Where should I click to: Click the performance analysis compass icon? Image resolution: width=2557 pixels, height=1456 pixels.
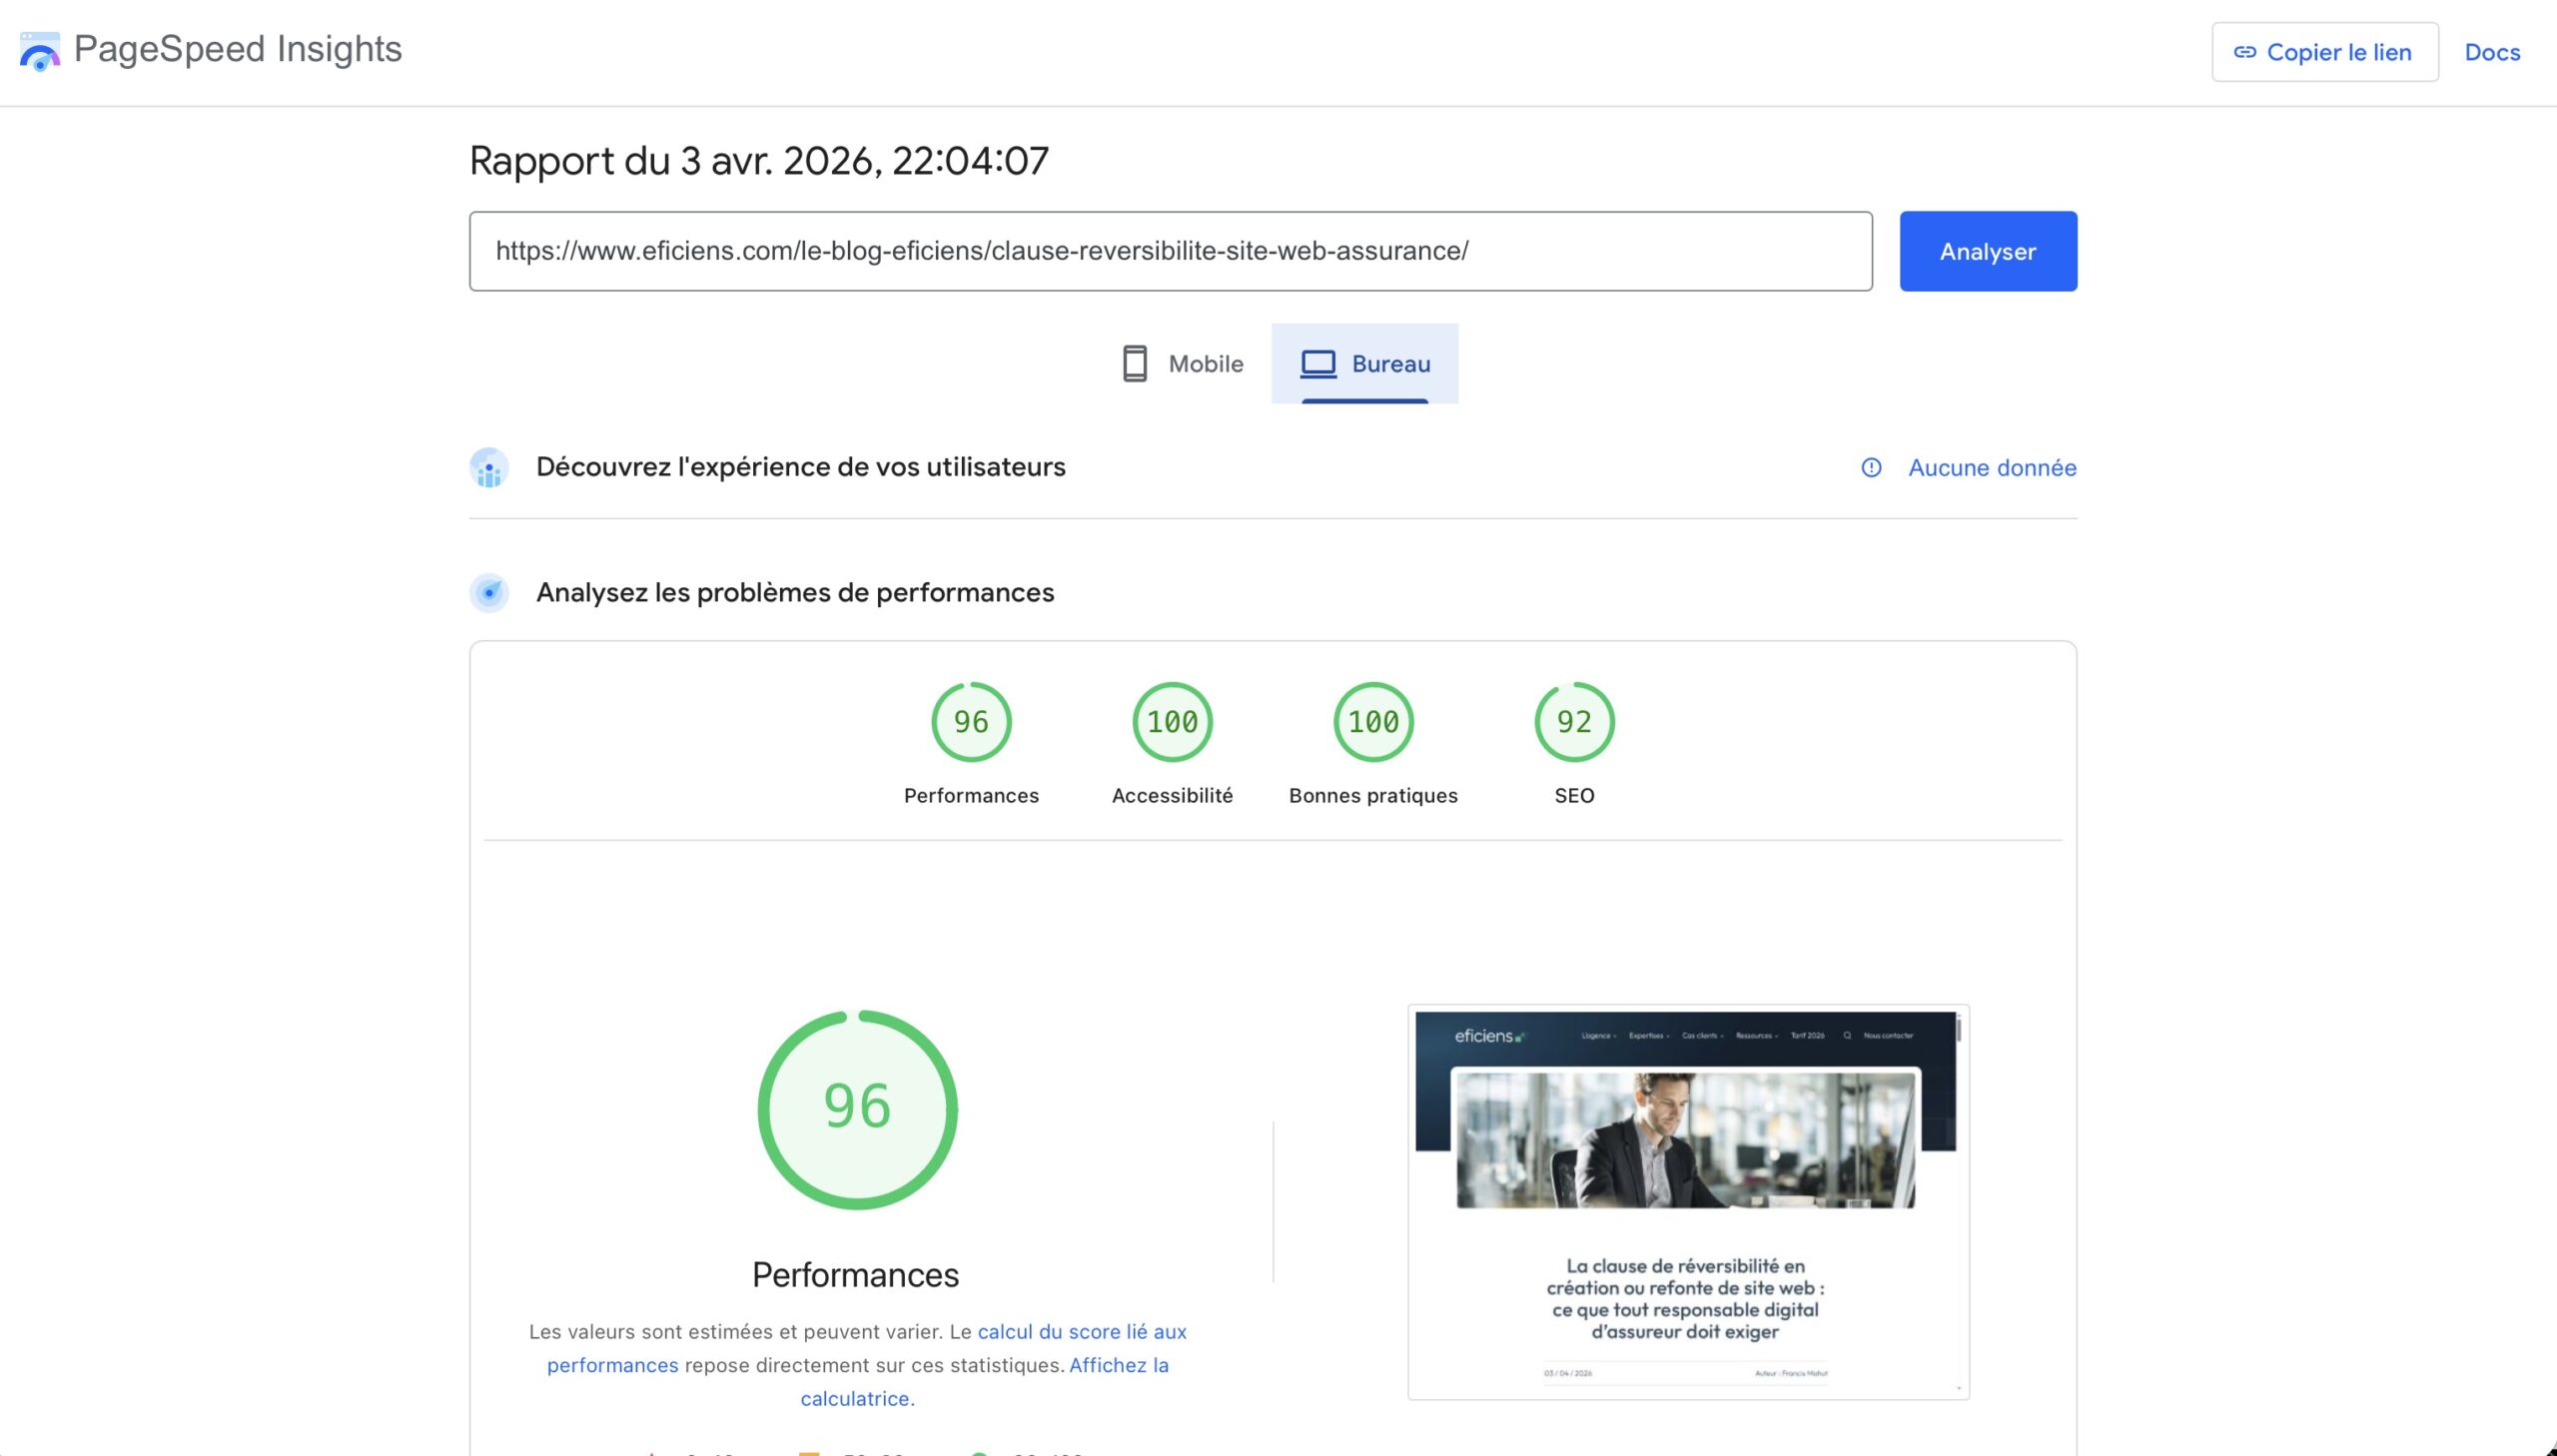[x=489, y=592]
